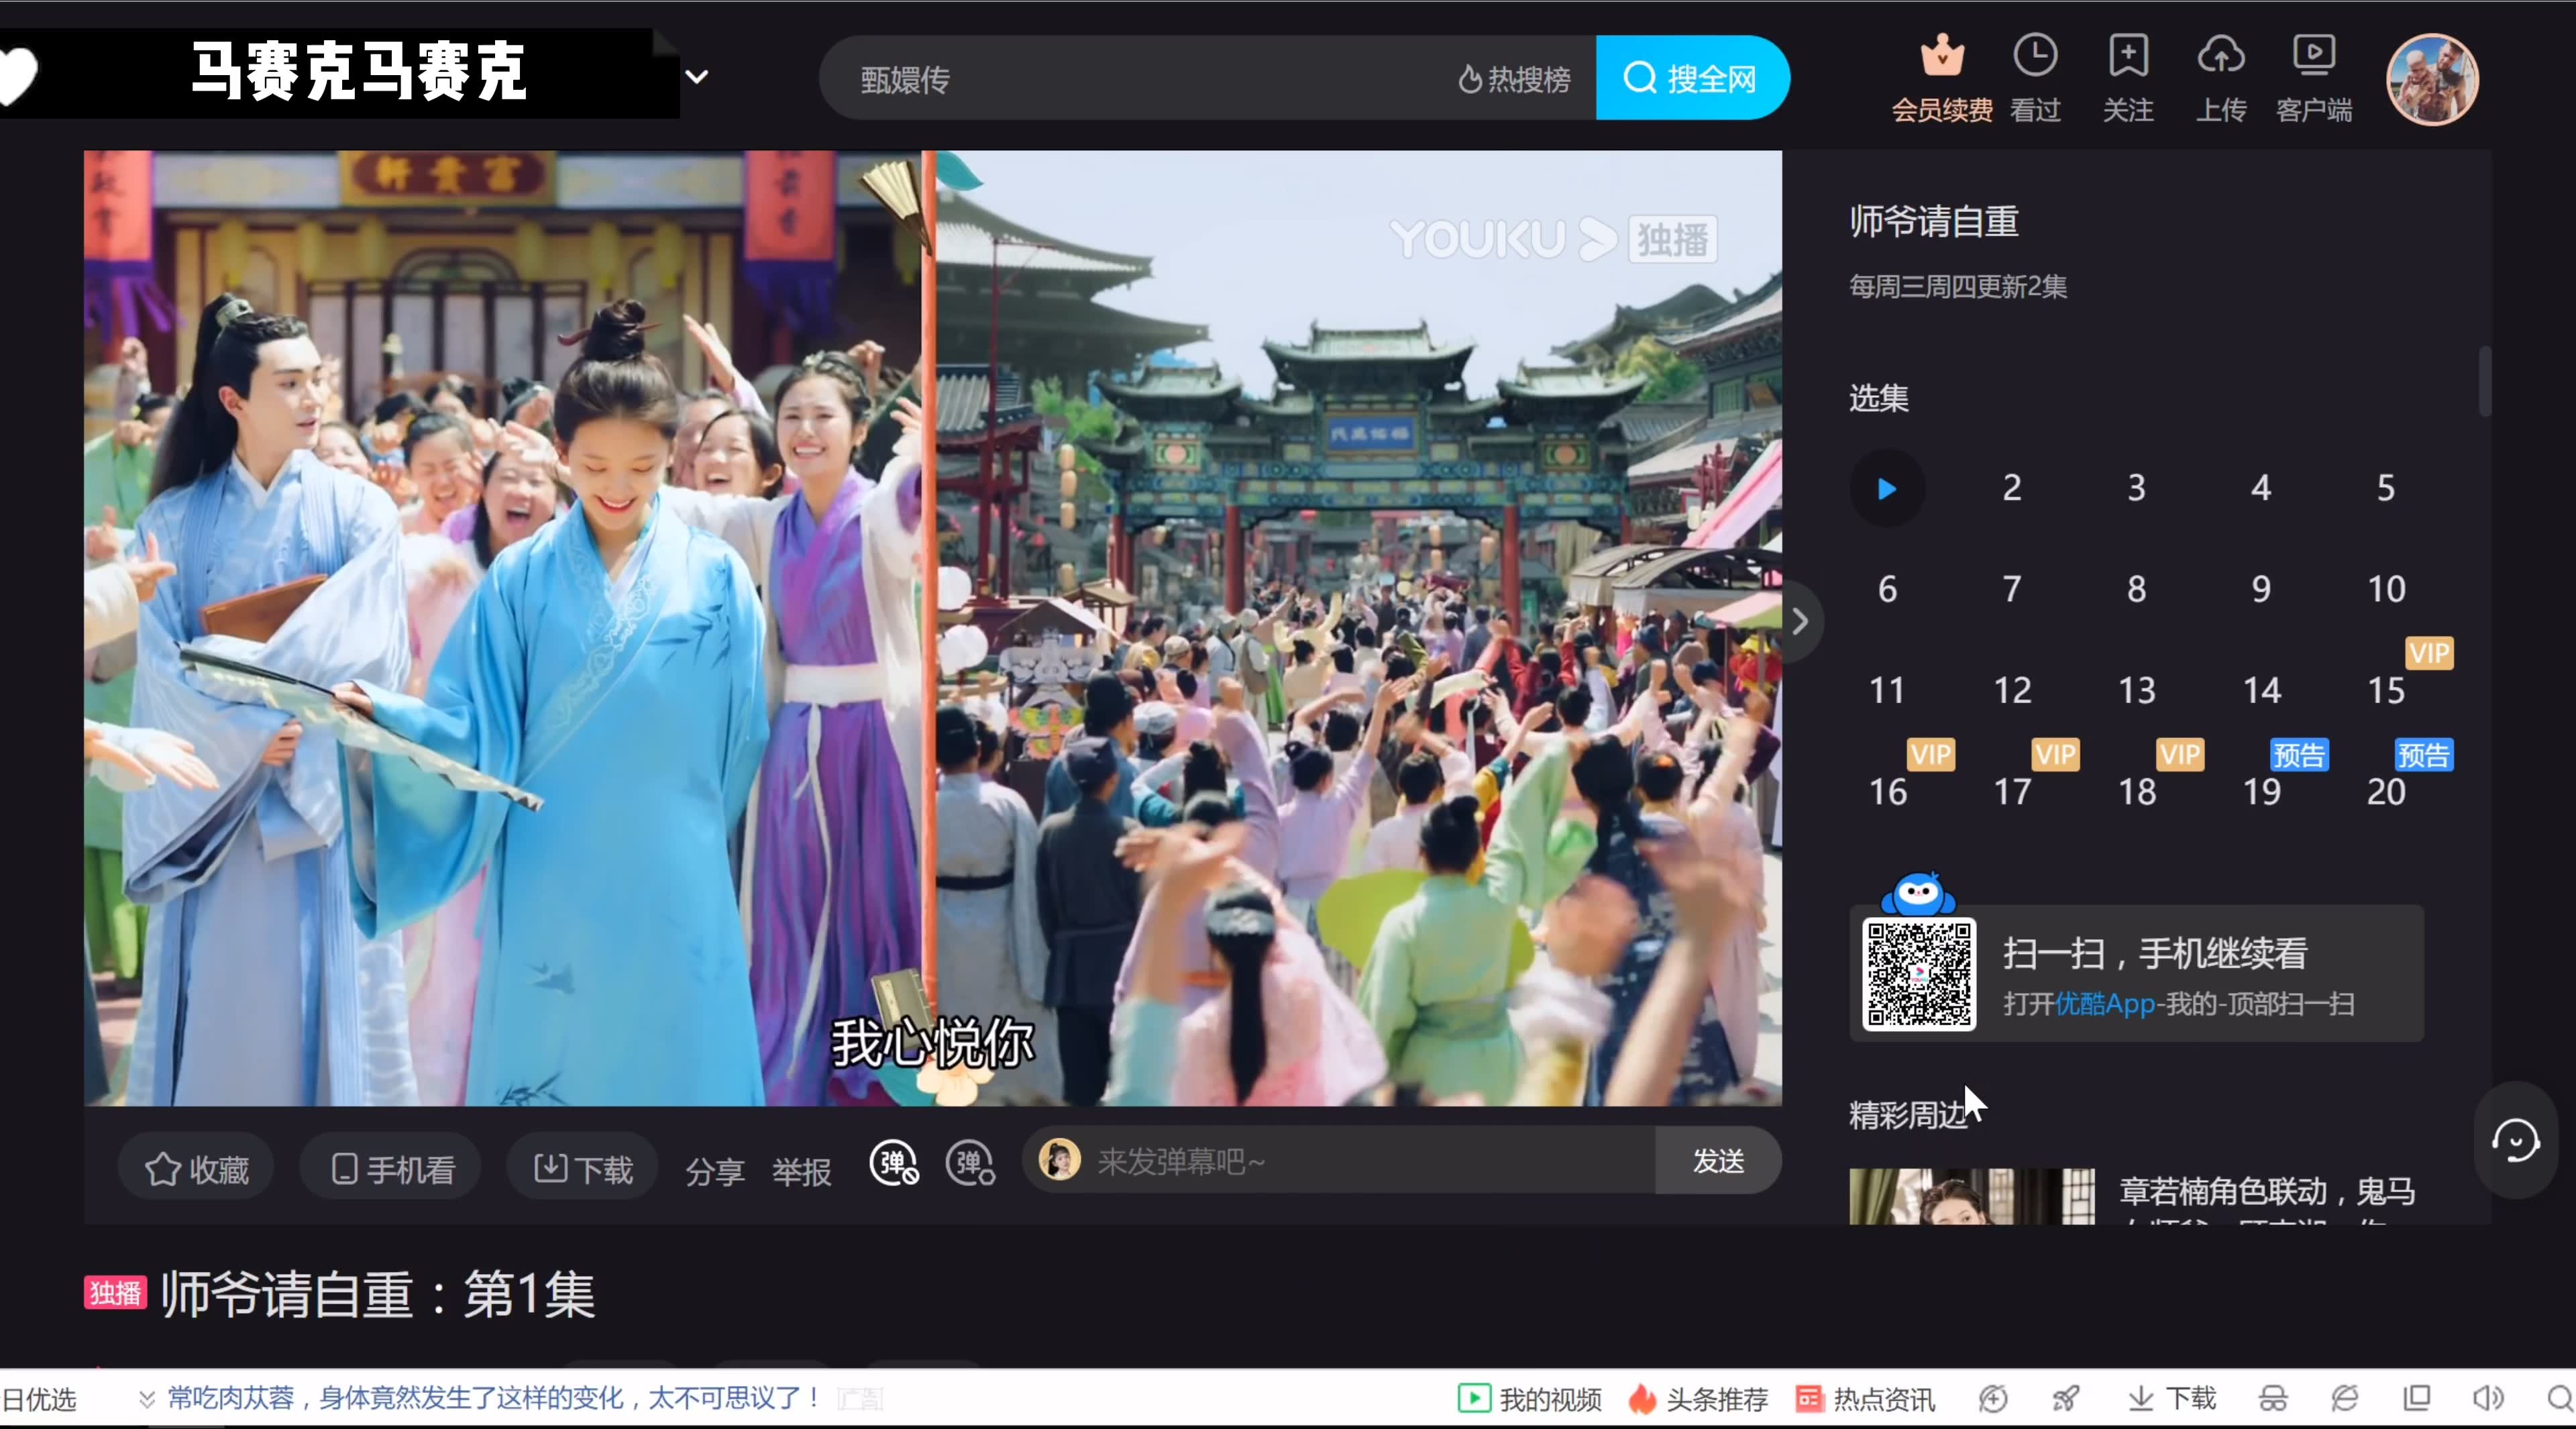Viewport: 2576px width, 1429px height.
Task: Click the QR code to continue on phone
Action: [1919, 974]
